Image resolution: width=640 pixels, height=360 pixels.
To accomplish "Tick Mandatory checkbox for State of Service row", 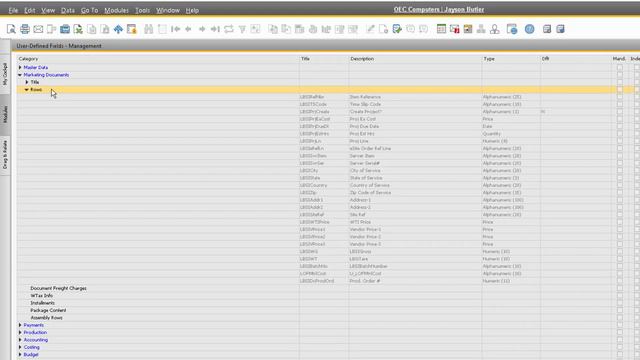I will [620, 178].
